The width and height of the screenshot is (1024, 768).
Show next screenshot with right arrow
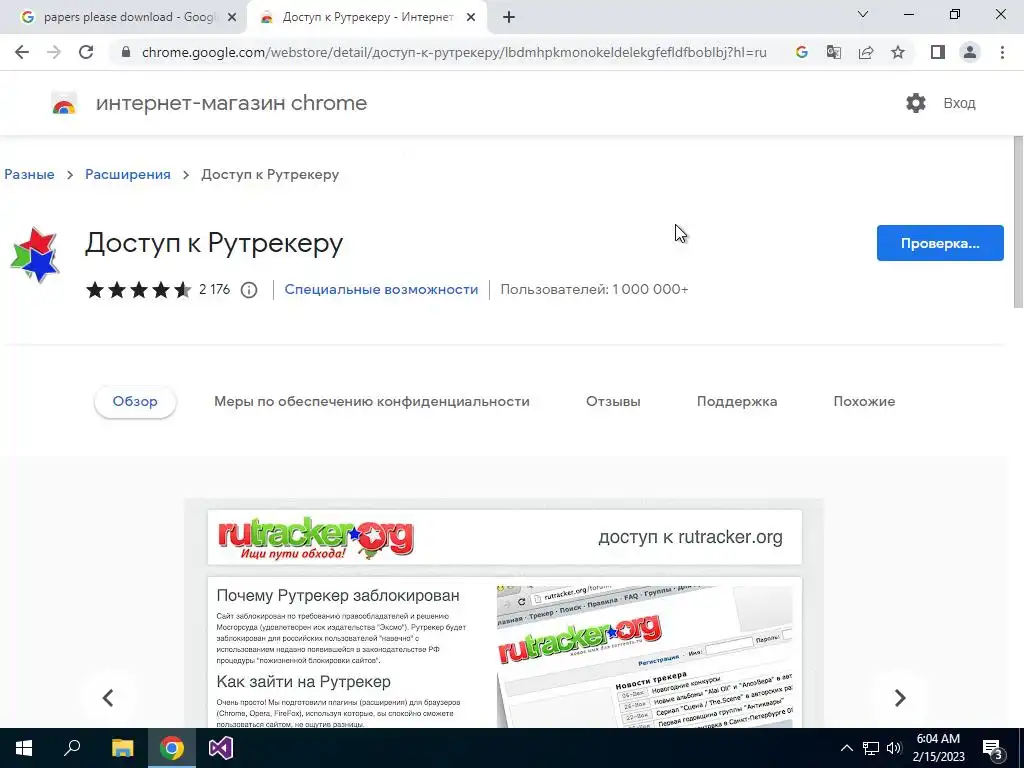click(x=900, y=697)
